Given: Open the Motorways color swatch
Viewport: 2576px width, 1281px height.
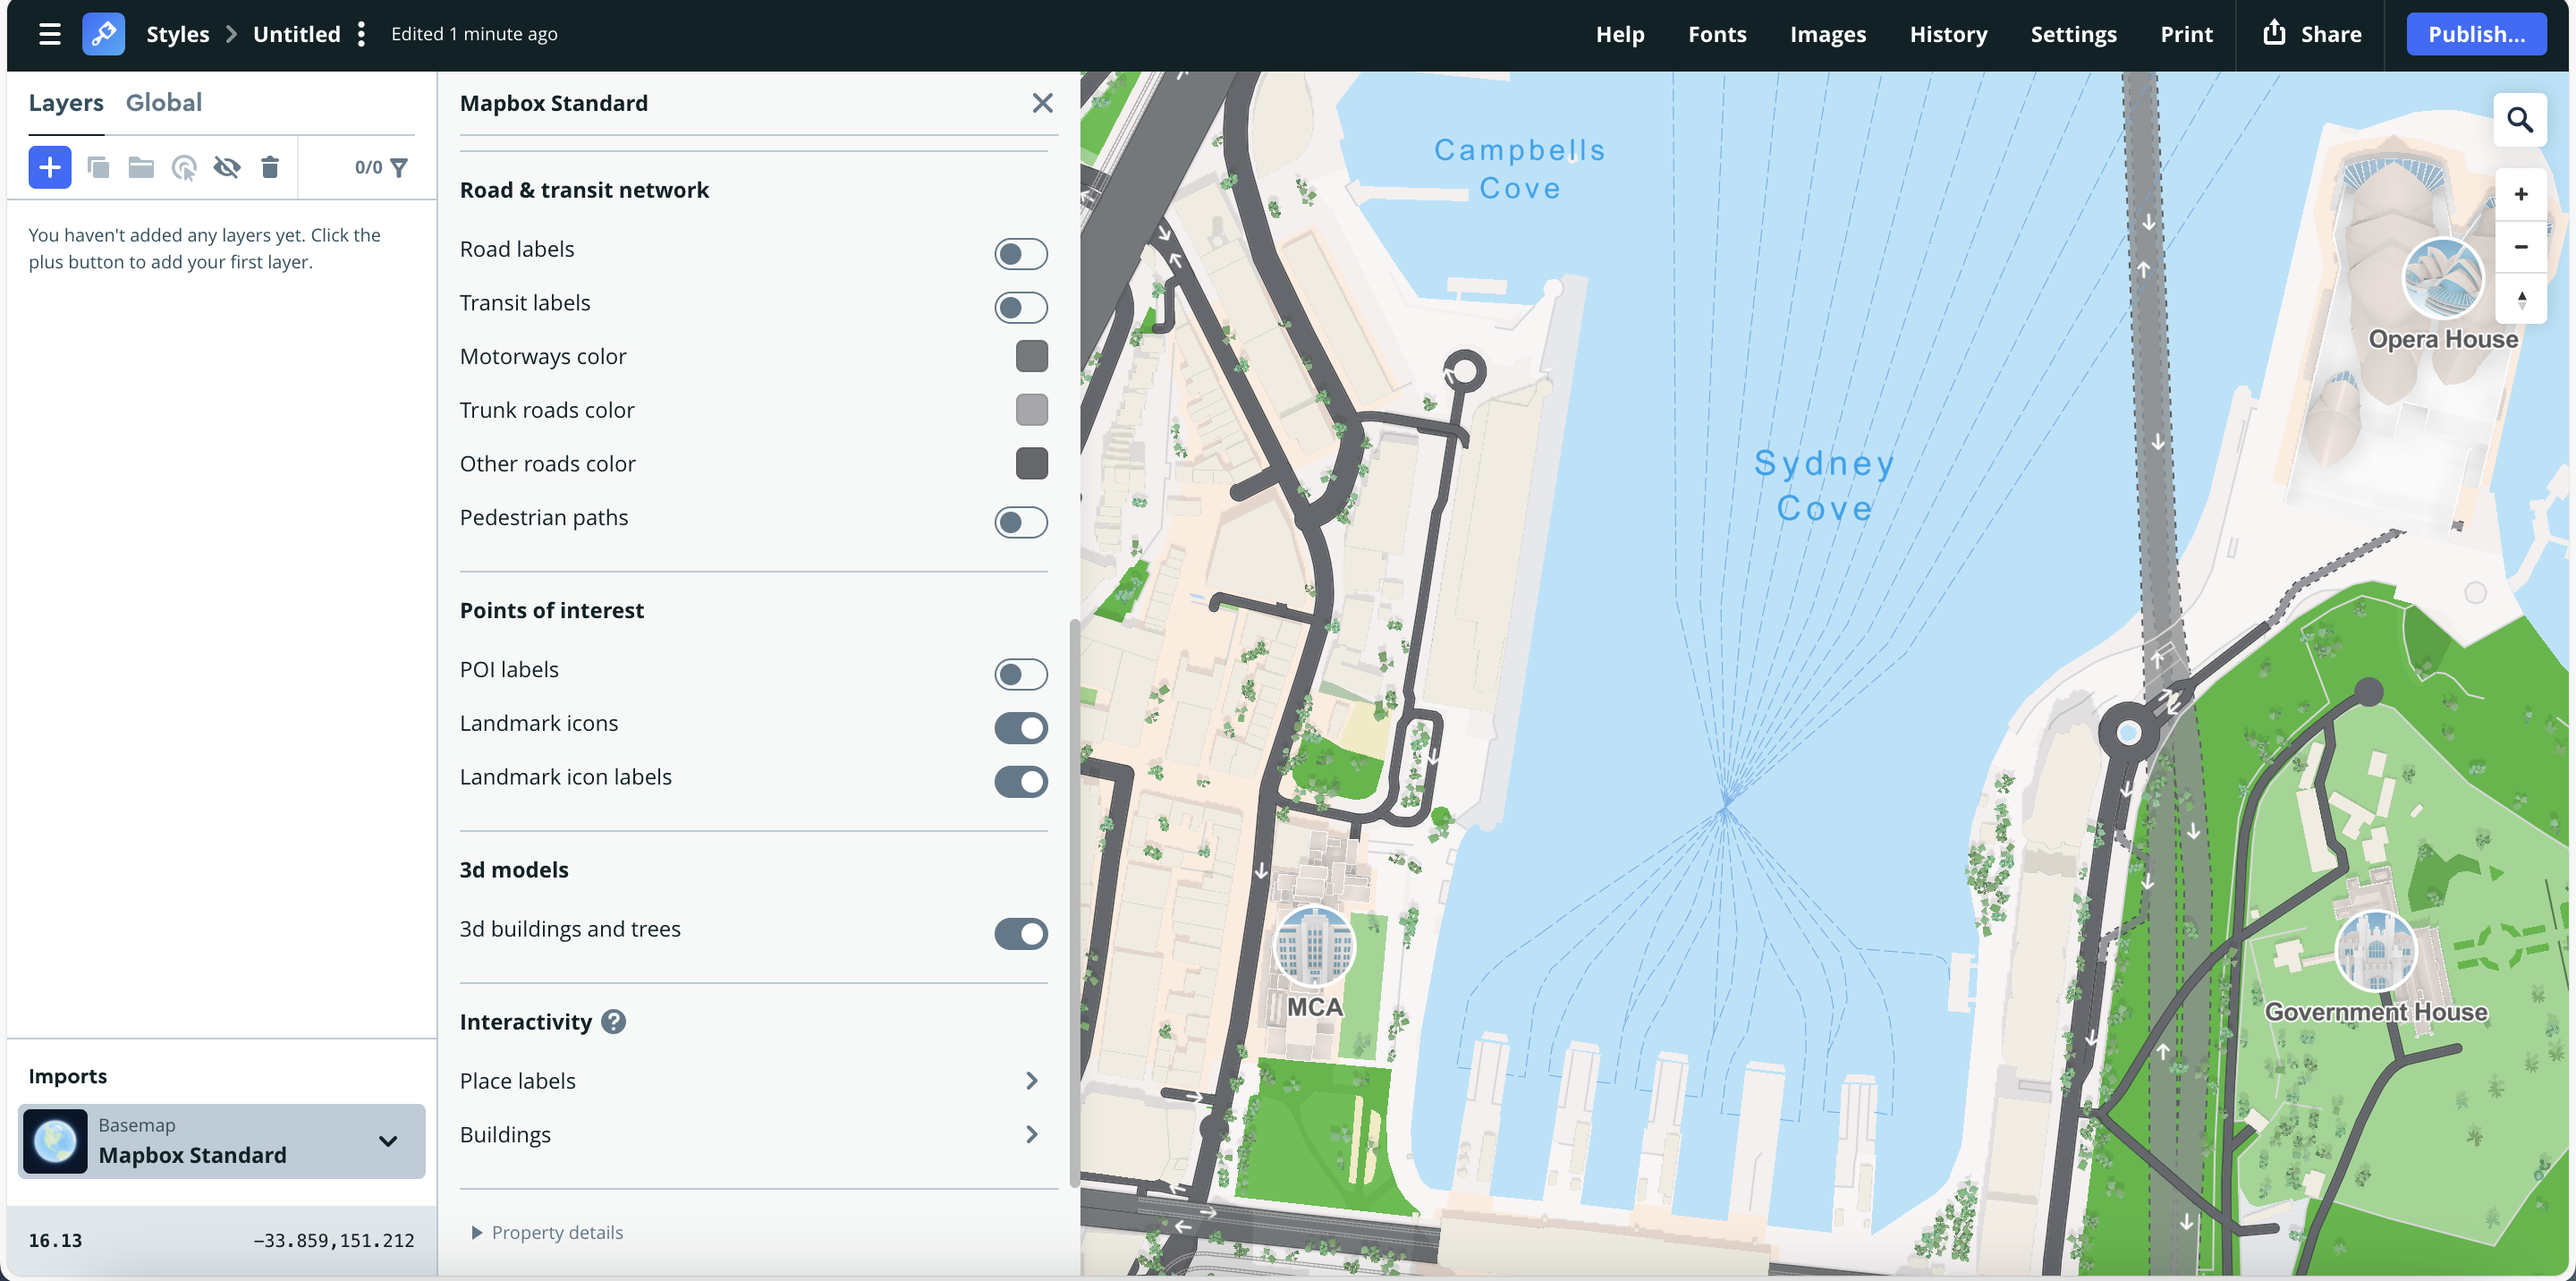Looking at the screenshot, I should pyautogui.click(x=1031, y=356).
